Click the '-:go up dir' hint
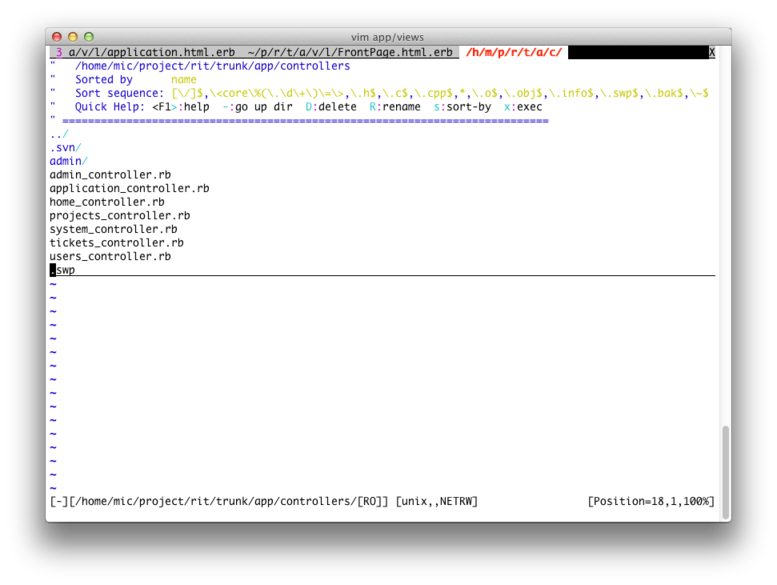This screenshot has height=585, width=777. tap(258, 106)
